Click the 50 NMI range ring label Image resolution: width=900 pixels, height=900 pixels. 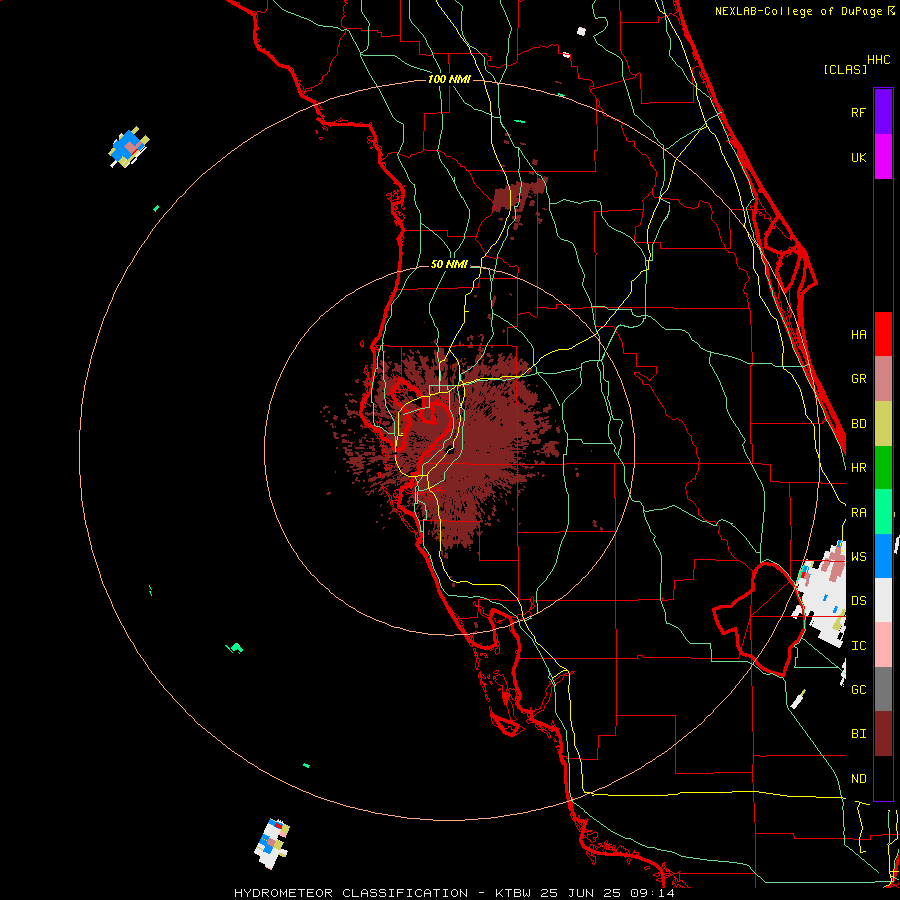449,264
